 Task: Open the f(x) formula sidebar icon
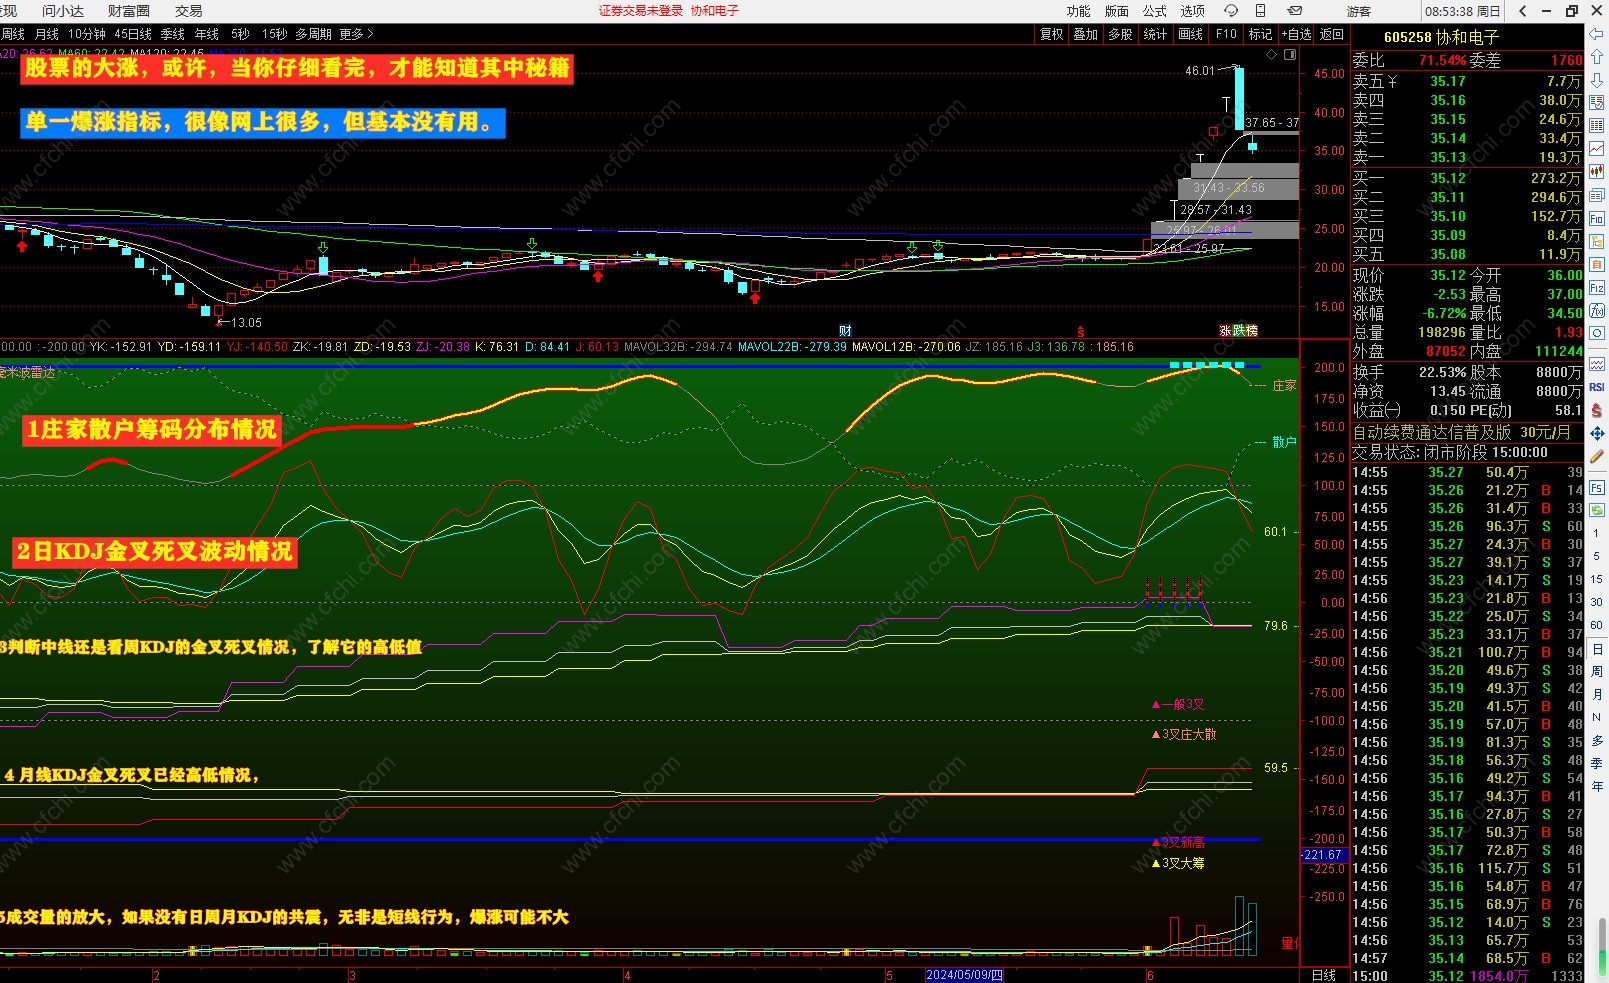click(1597, 310)
